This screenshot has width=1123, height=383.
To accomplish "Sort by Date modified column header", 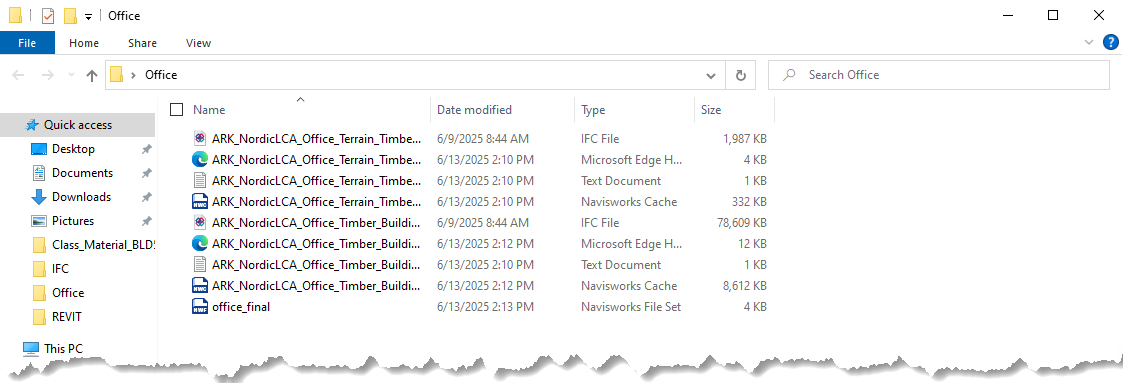I will tap(475, 110).
